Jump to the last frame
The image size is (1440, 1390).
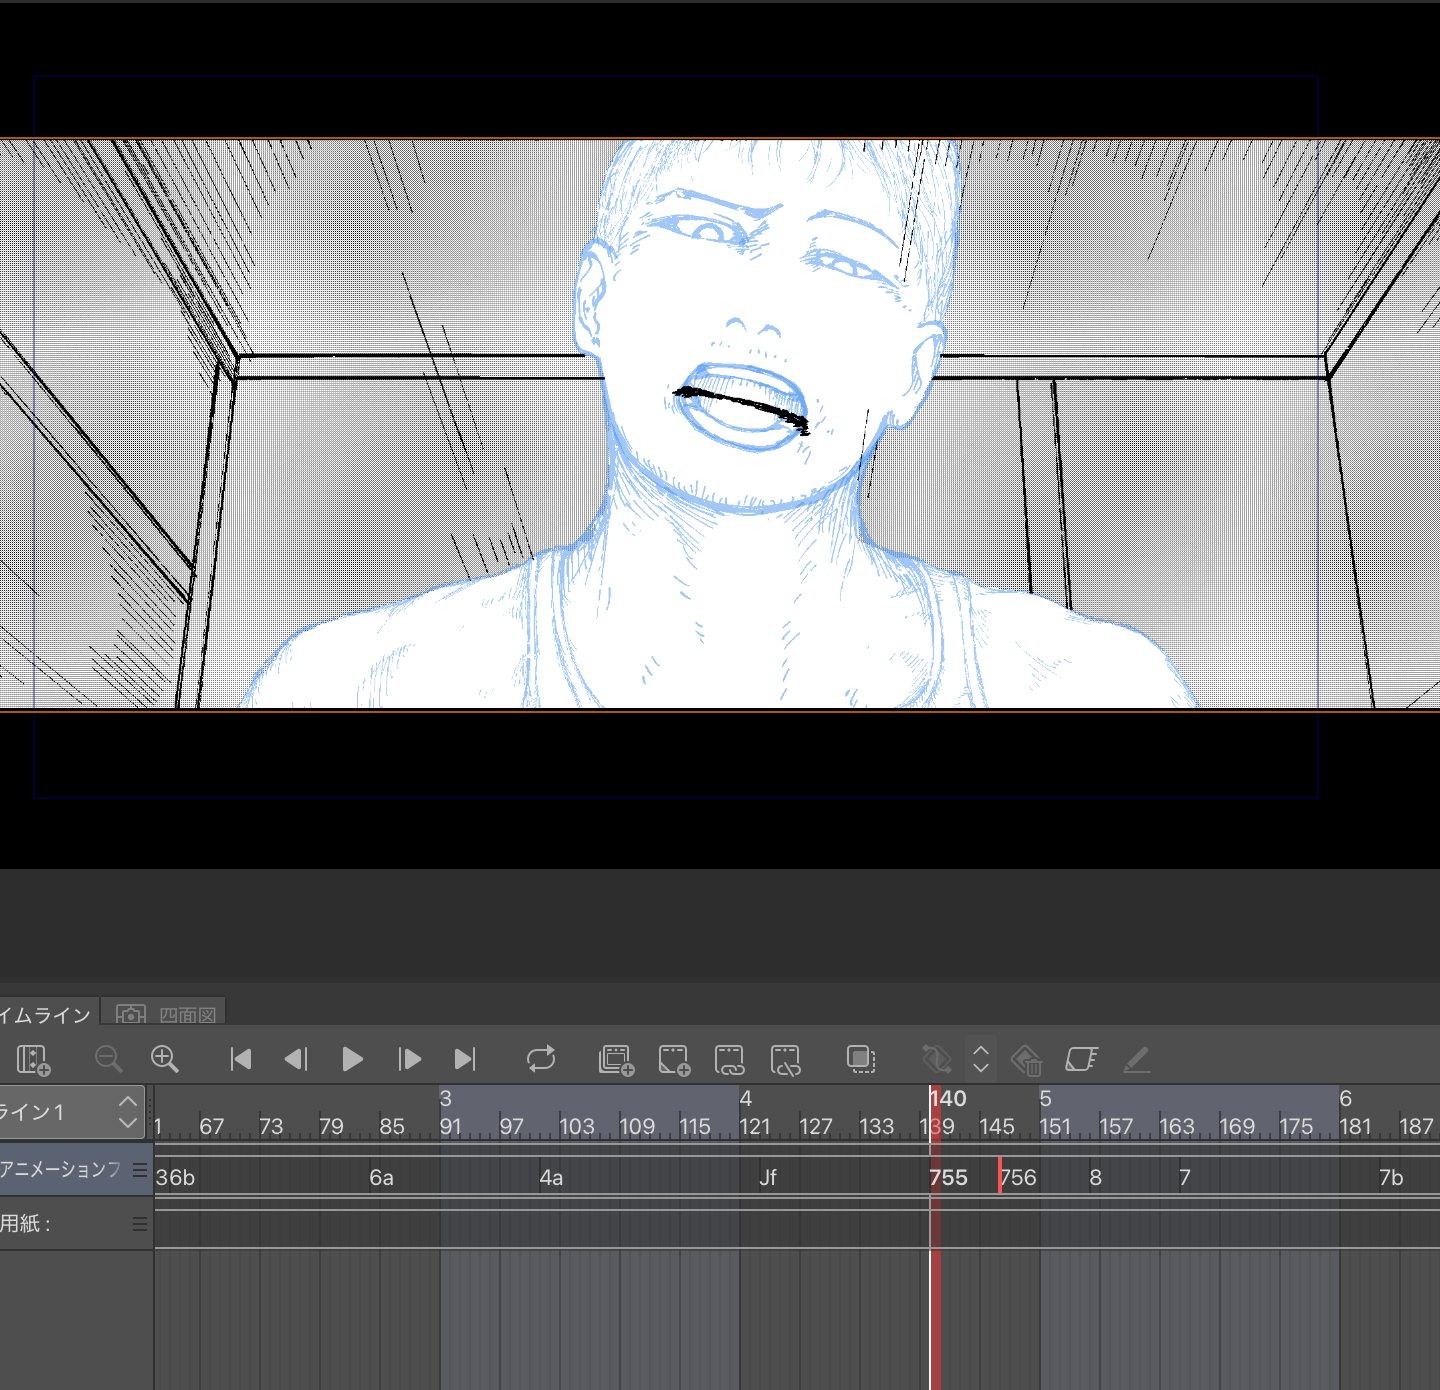[465, 1060]
